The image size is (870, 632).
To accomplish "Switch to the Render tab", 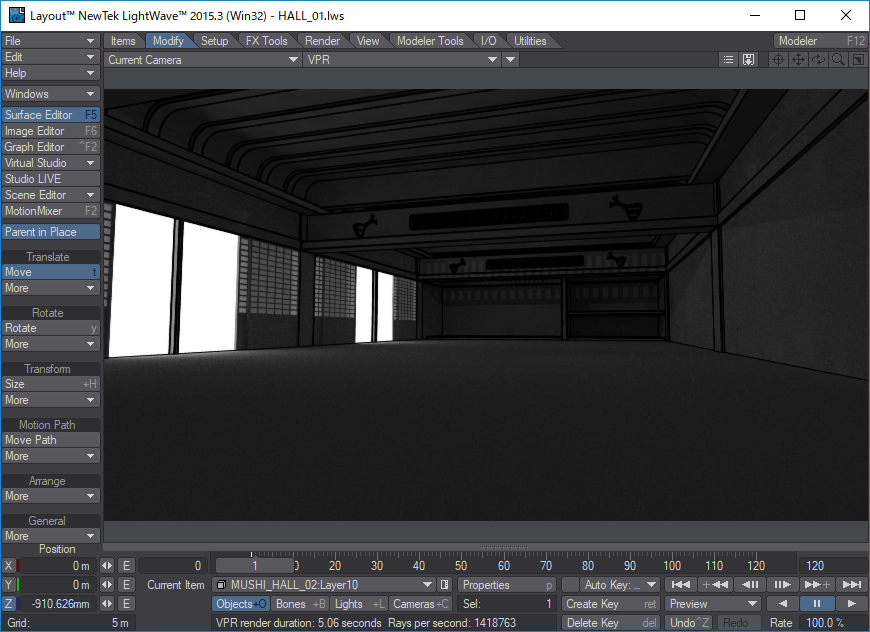I will click(322, 41).
